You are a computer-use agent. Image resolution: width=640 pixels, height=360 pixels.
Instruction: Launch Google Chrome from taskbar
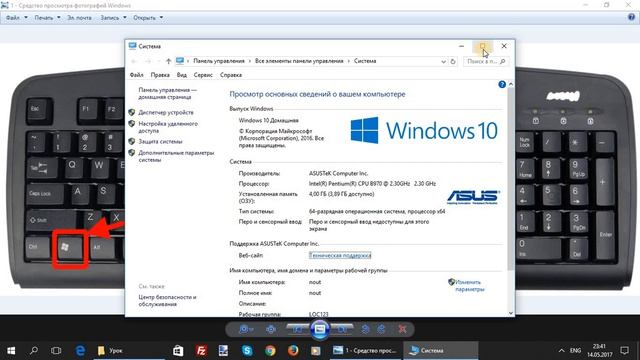(x=270, y=351)
